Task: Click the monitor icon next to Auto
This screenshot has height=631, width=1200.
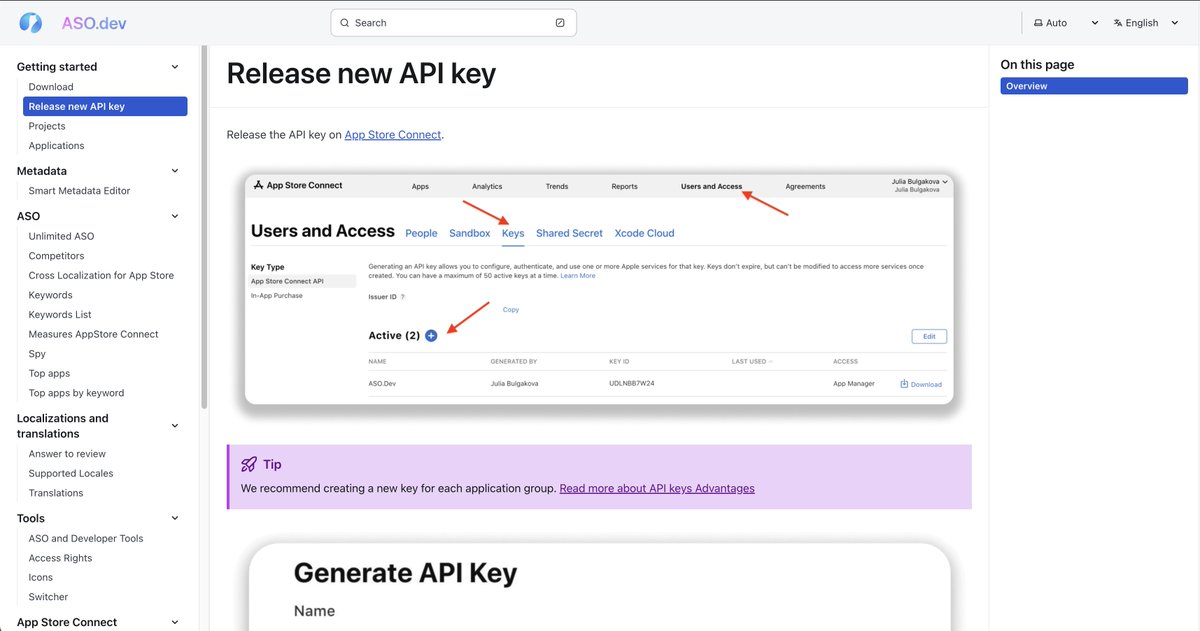Action: tap(1038, 22)
